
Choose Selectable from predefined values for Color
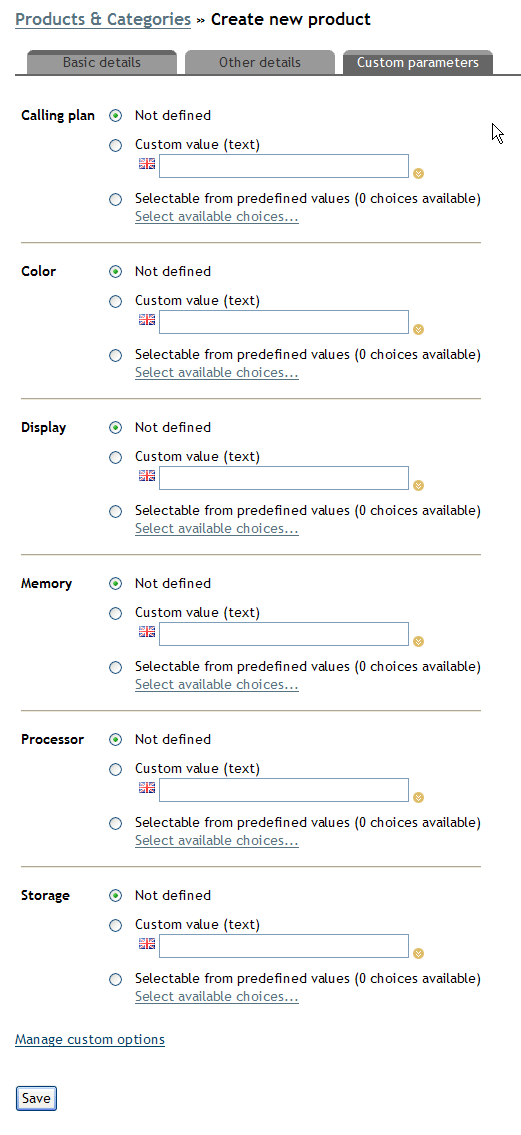[116, 355]
